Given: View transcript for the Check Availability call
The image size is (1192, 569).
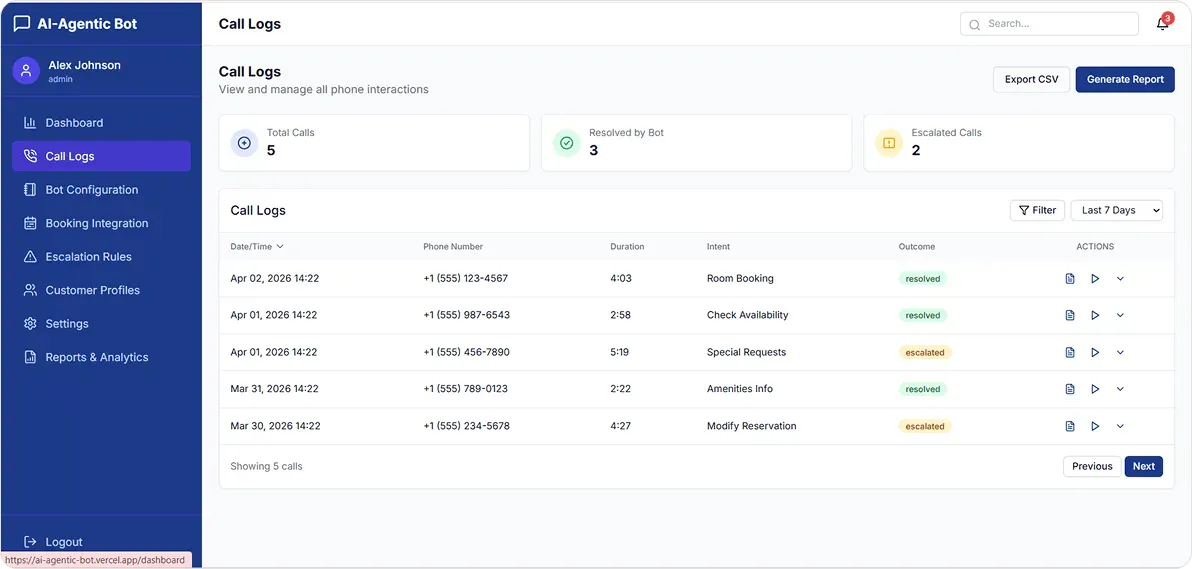Looking at the screenshot, I should tap(1070, 315).
